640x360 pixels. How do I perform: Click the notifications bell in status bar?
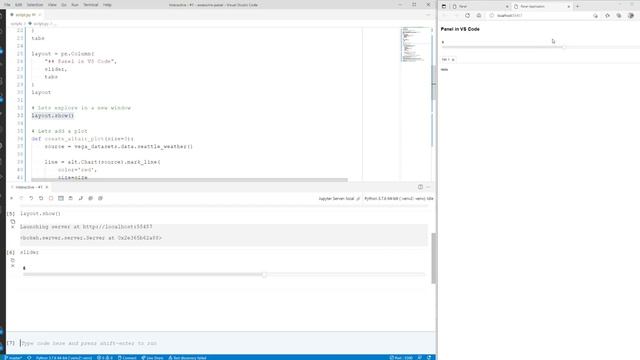[x=429, y=358]
